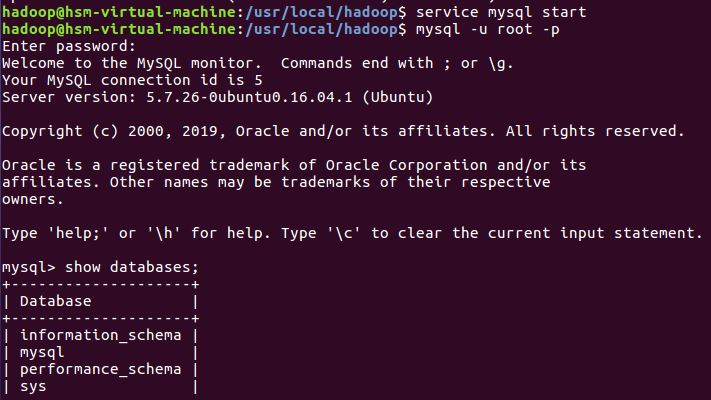
Task: Click the 'Welcome to the MySQL monitor' line
Action: pyautogui.click(x=258, y=63)
